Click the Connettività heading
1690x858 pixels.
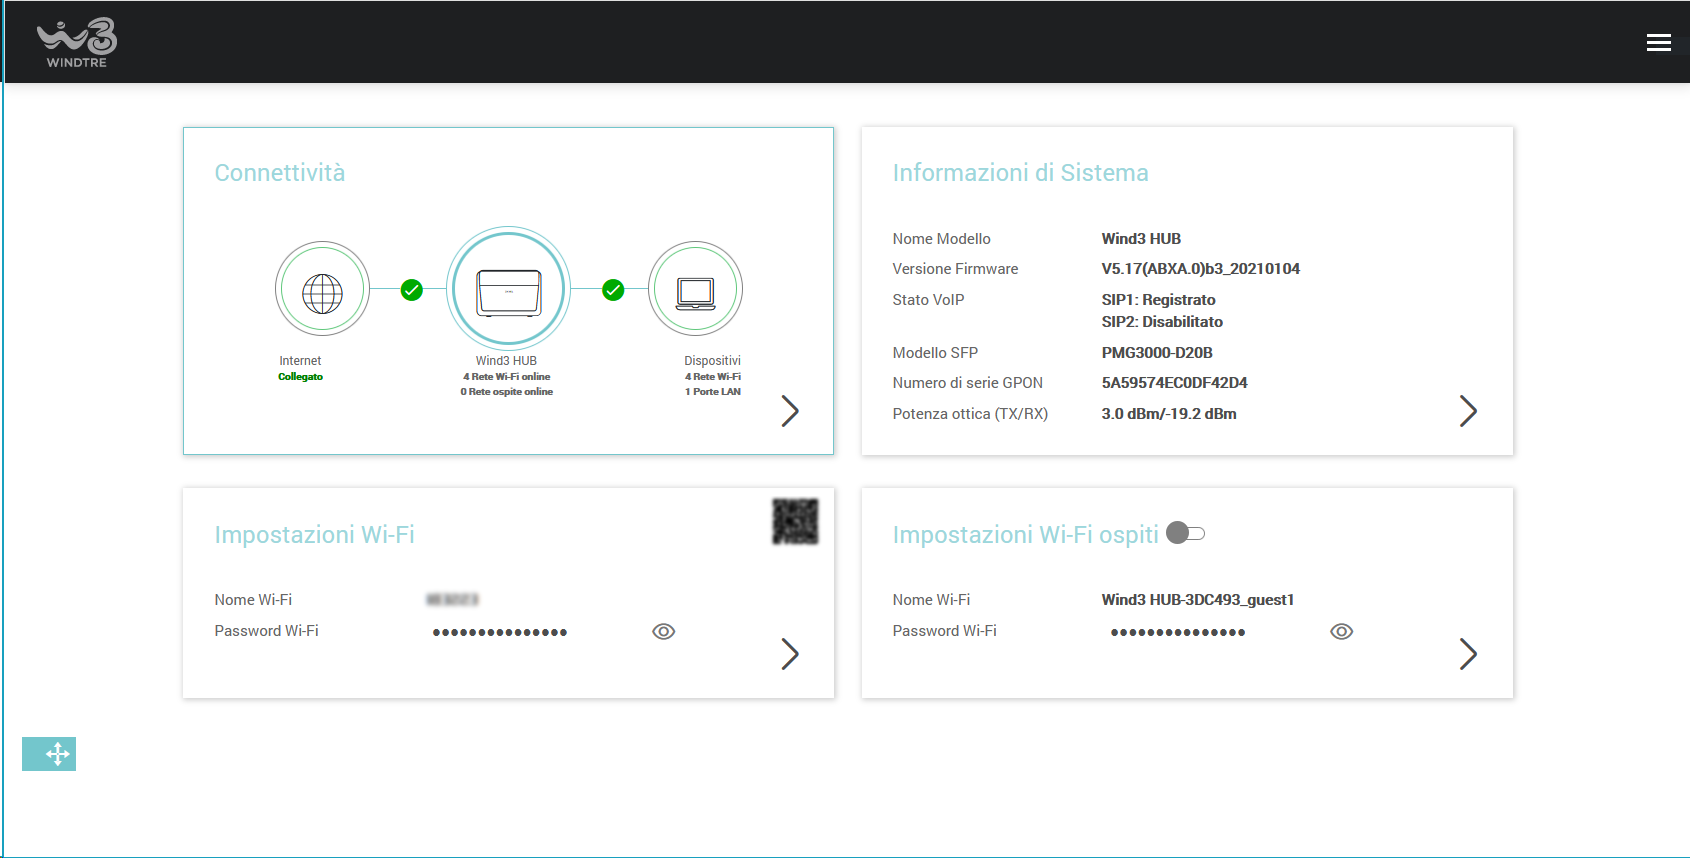tap(280, 173)
